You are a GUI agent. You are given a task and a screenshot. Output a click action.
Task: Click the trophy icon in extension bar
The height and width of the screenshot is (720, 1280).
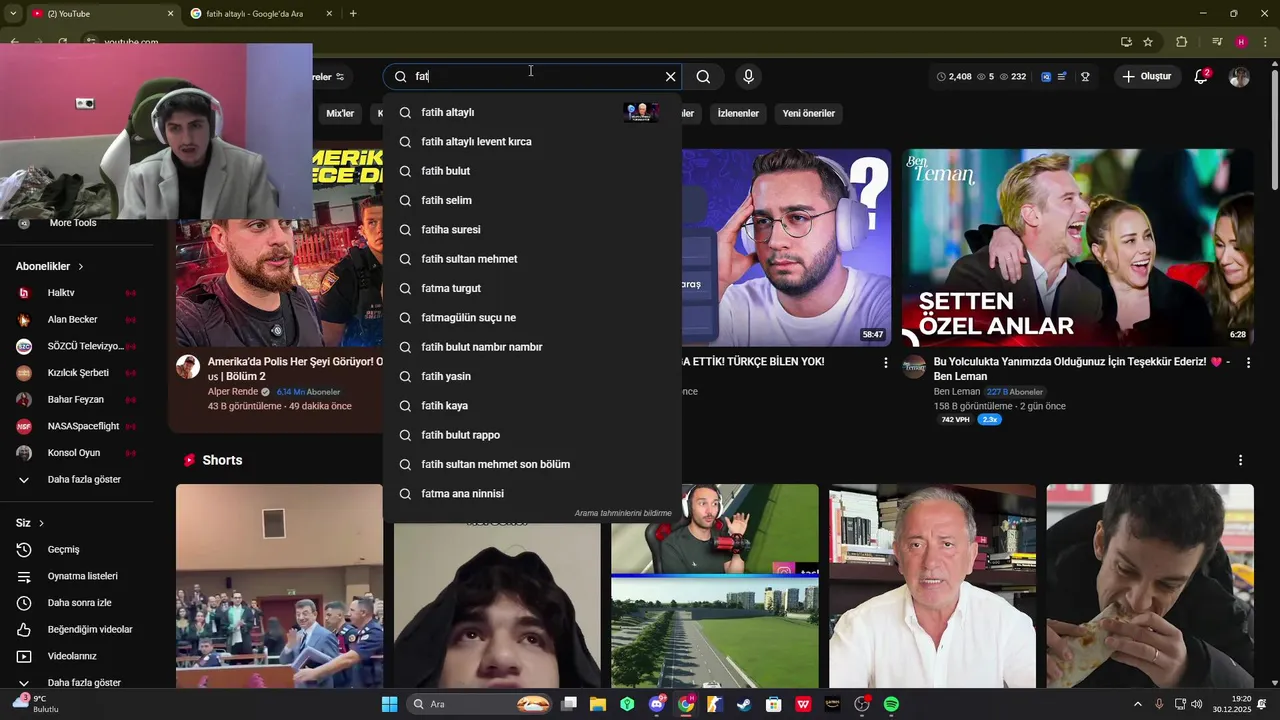[1085, 76]
